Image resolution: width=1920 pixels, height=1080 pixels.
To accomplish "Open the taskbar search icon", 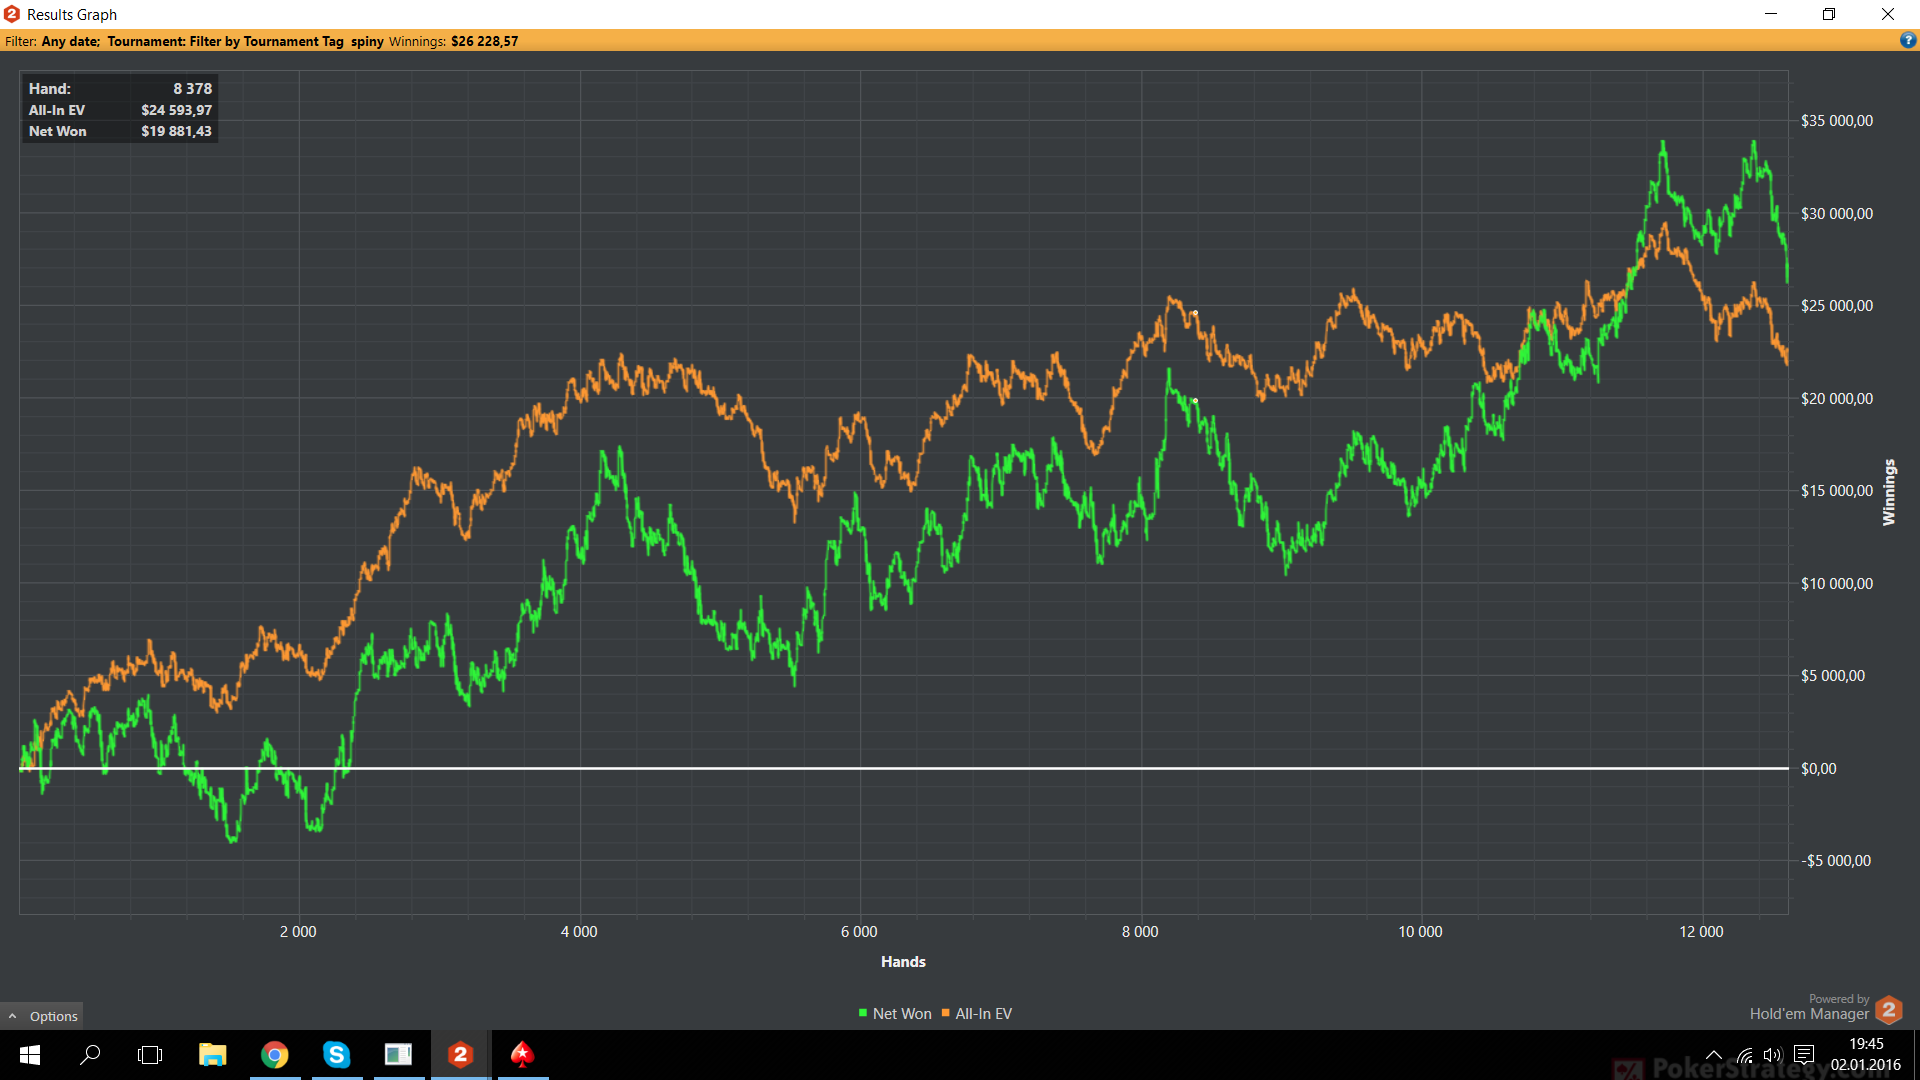I will pyautogui.click(x=90, y=1055).
